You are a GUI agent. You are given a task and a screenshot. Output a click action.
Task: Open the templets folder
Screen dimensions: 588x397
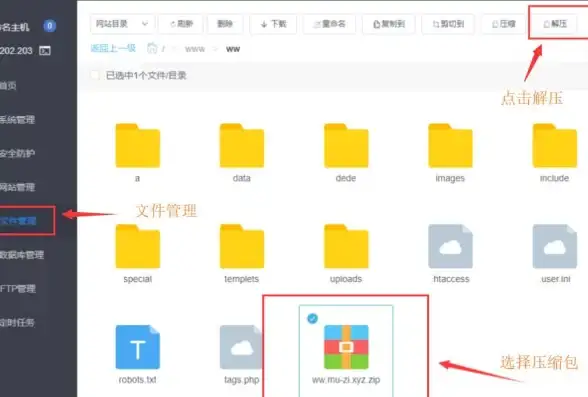[242, 246]
